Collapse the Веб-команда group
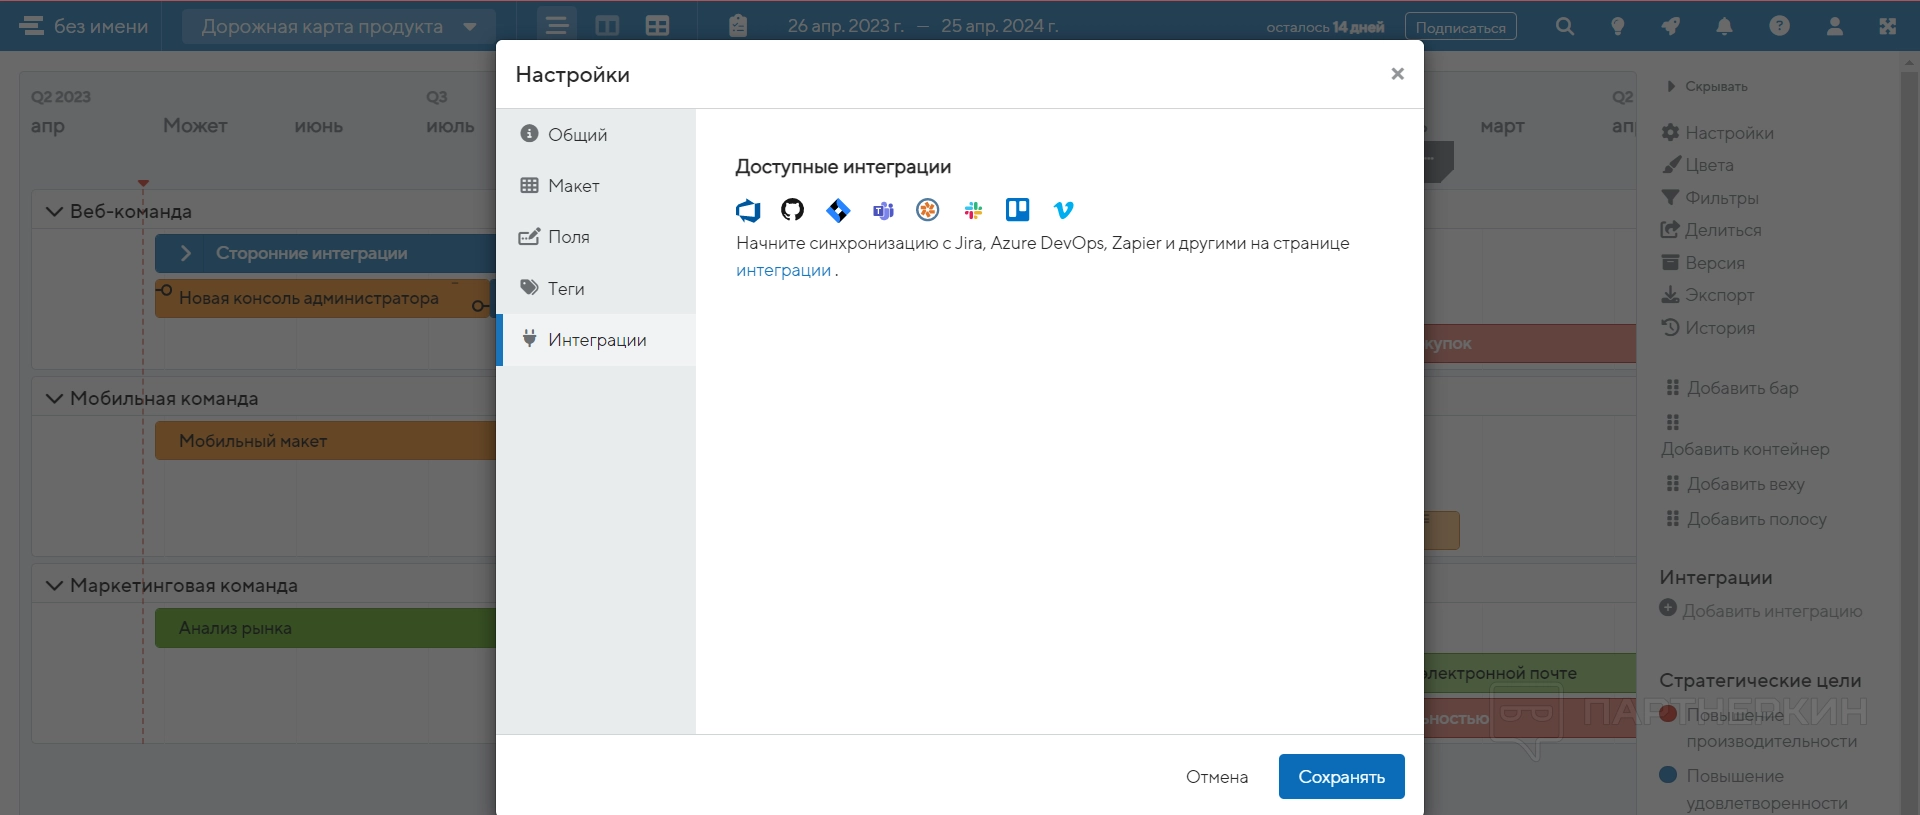This screenshot has height=815, width=1920. 54,211
